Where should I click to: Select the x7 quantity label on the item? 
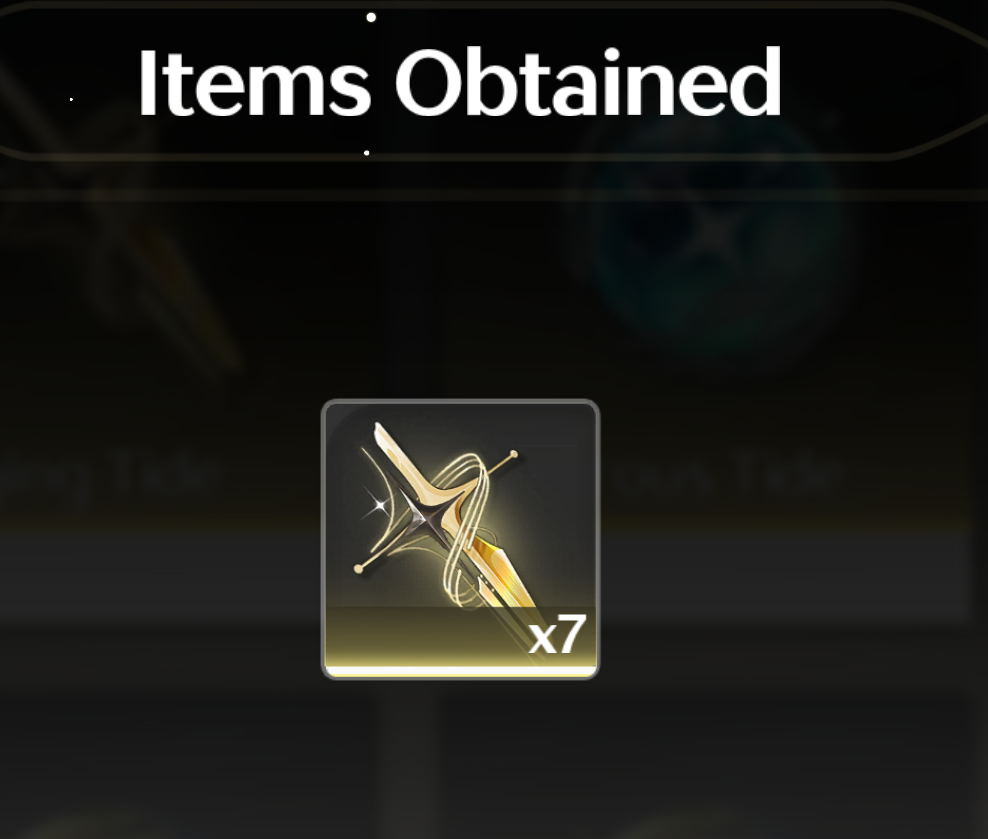tap(558, 635)
